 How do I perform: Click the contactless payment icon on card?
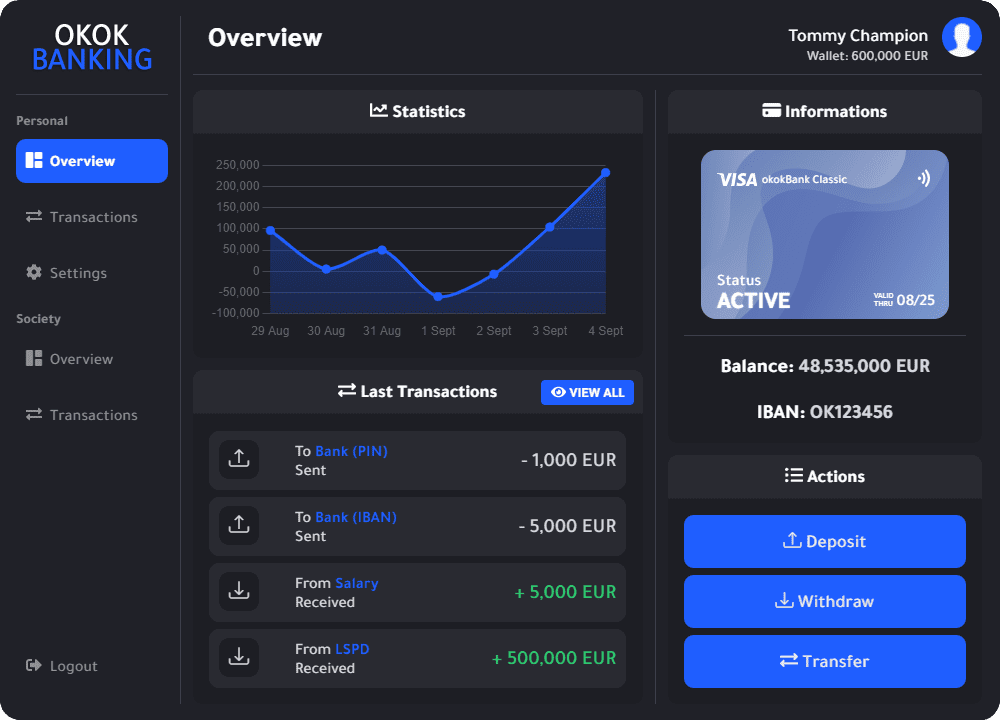click(923, 178)
